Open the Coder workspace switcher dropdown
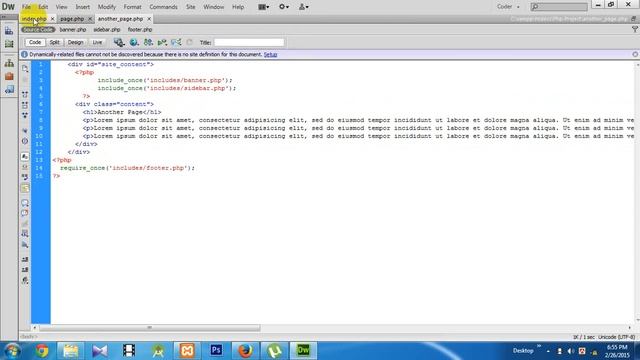640x360 pixels. 508,7
